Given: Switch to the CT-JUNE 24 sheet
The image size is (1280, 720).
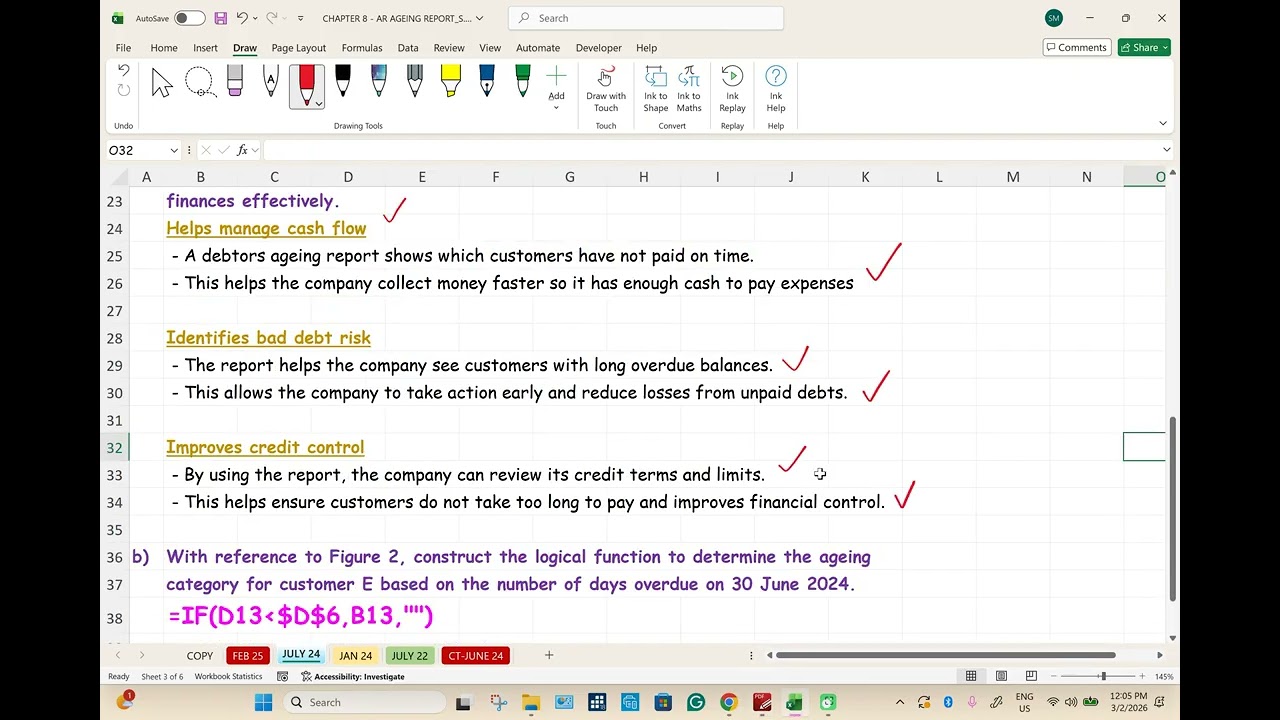Looking at the screenshot, I should tap(476, 656).
